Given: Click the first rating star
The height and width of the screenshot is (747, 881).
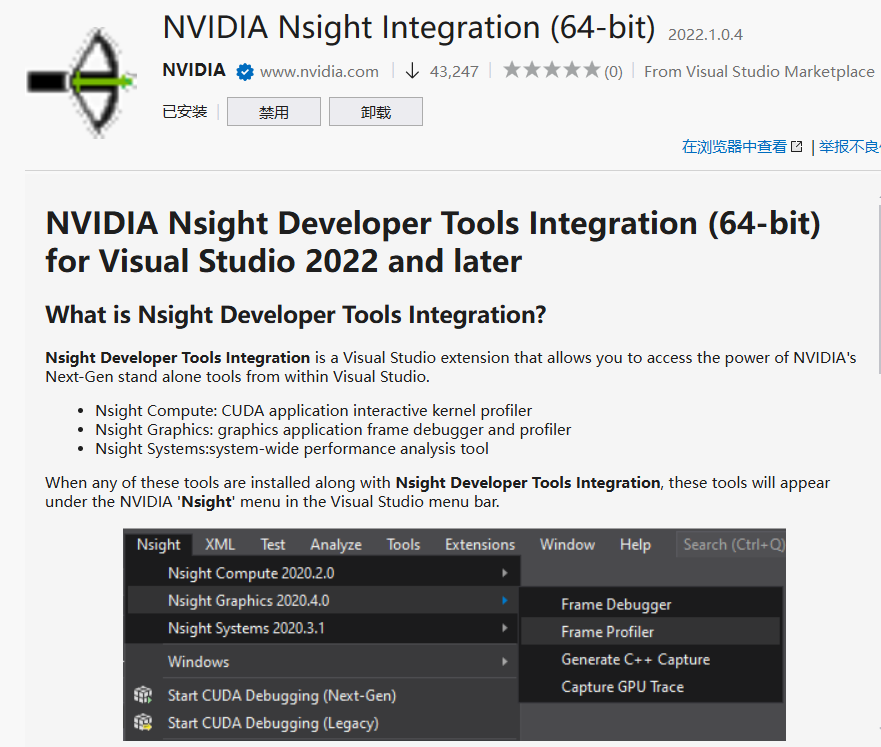Looking at the screenshot, I should [x=512, y=70].
